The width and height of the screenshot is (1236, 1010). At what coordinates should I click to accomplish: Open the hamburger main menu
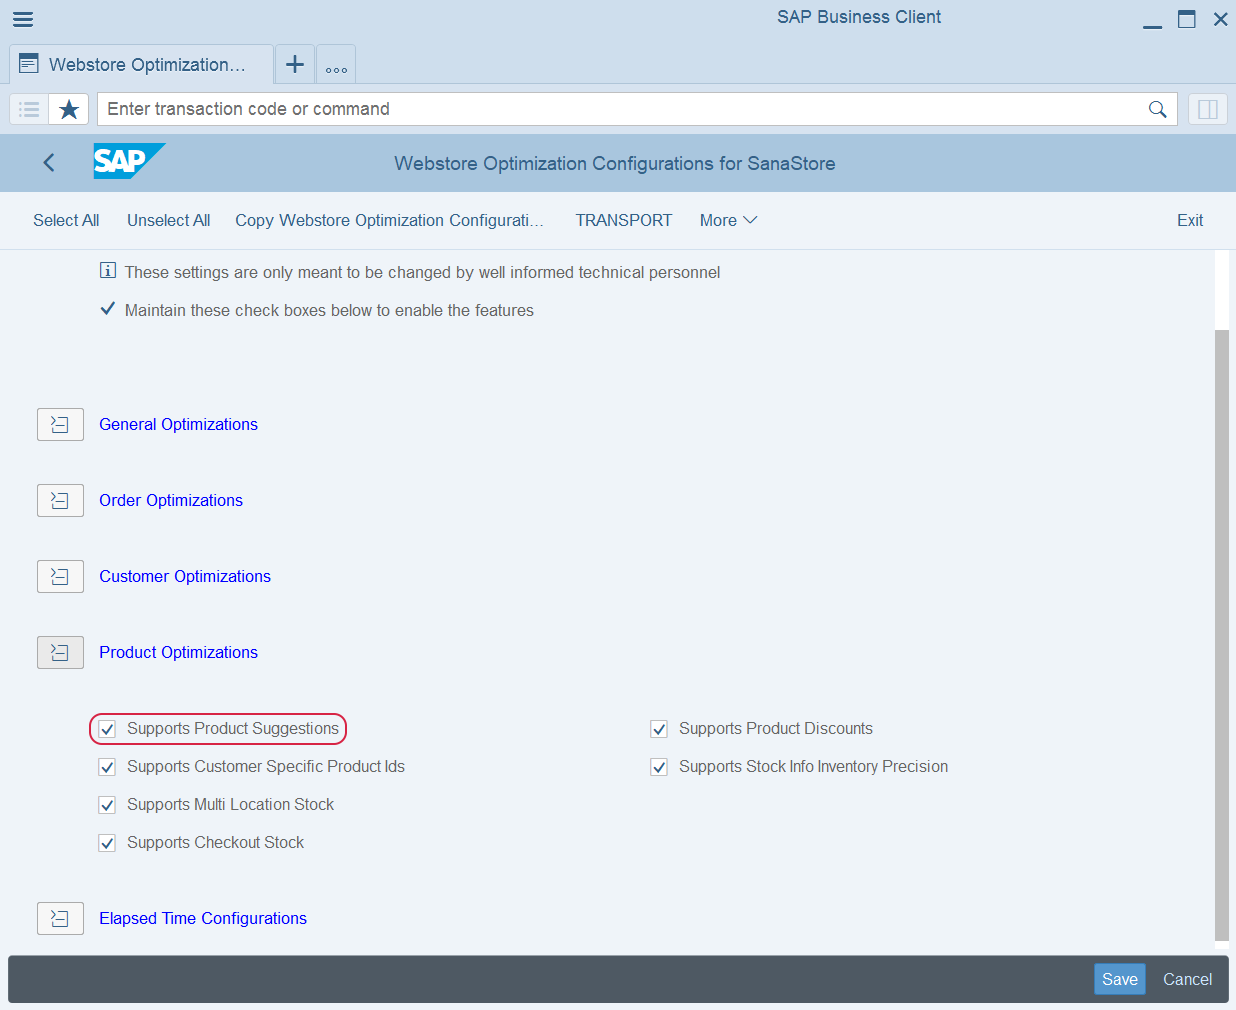coord(23,19)
